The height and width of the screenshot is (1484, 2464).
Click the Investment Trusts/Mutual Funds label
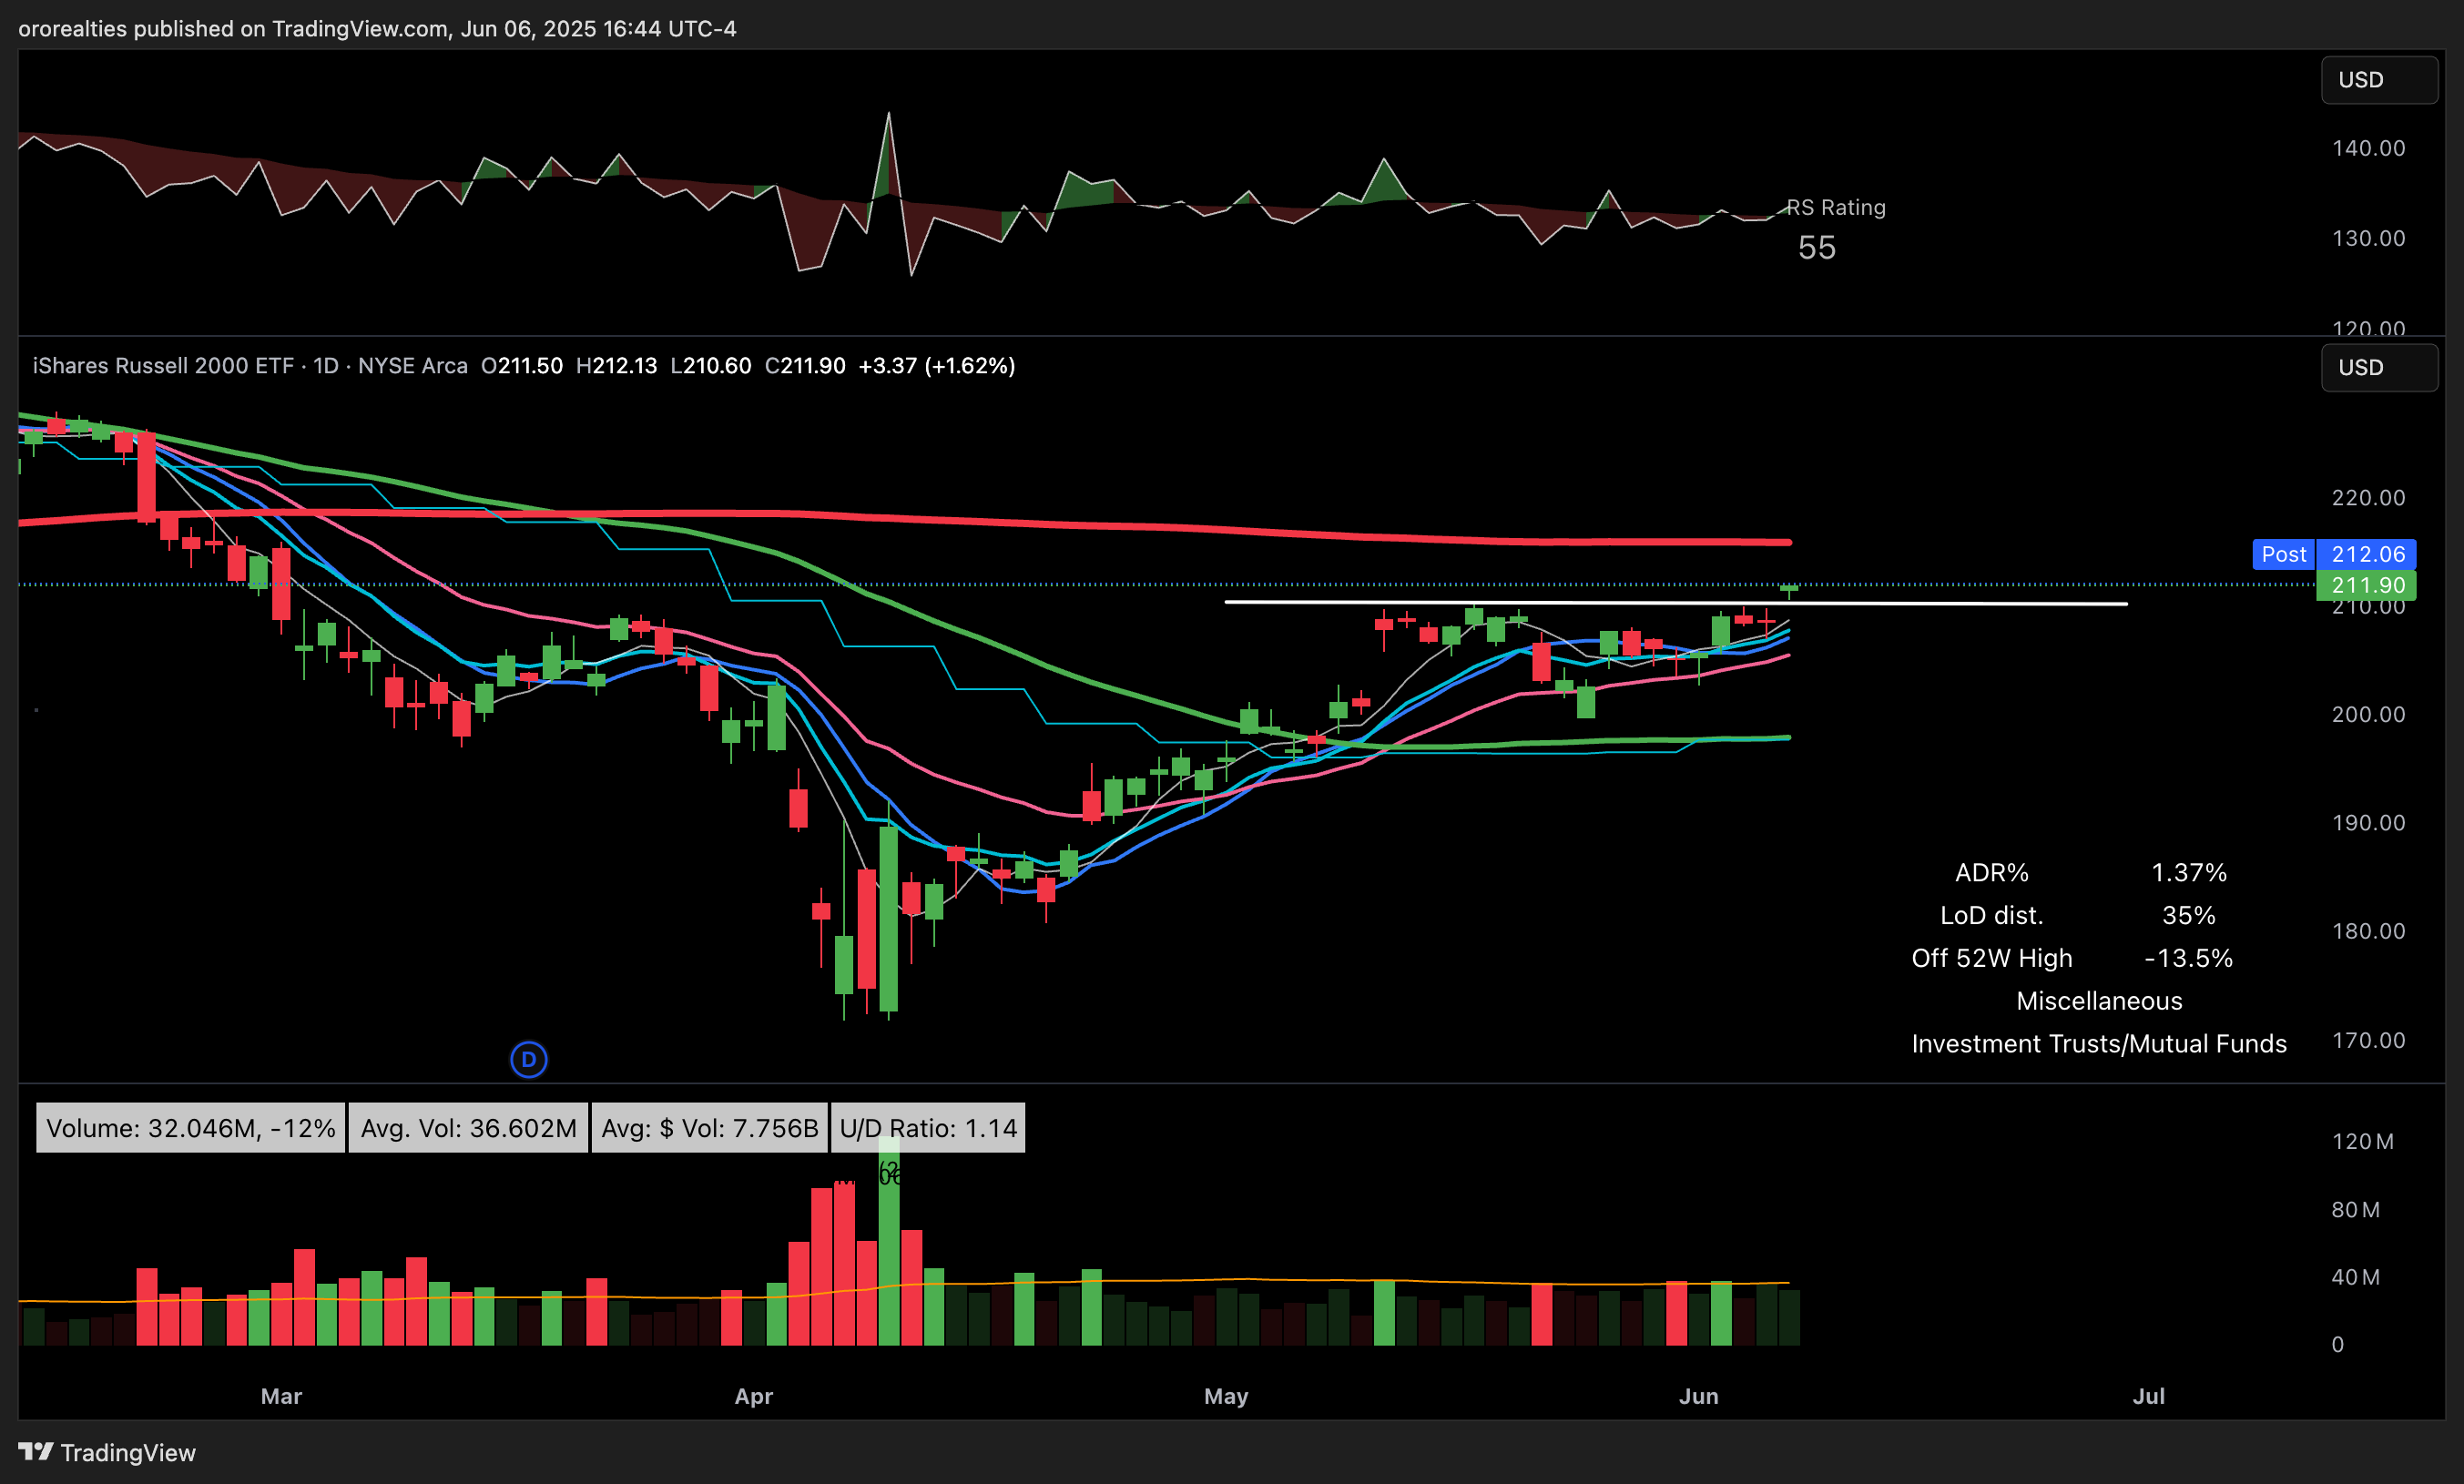coord(2099,1044)
